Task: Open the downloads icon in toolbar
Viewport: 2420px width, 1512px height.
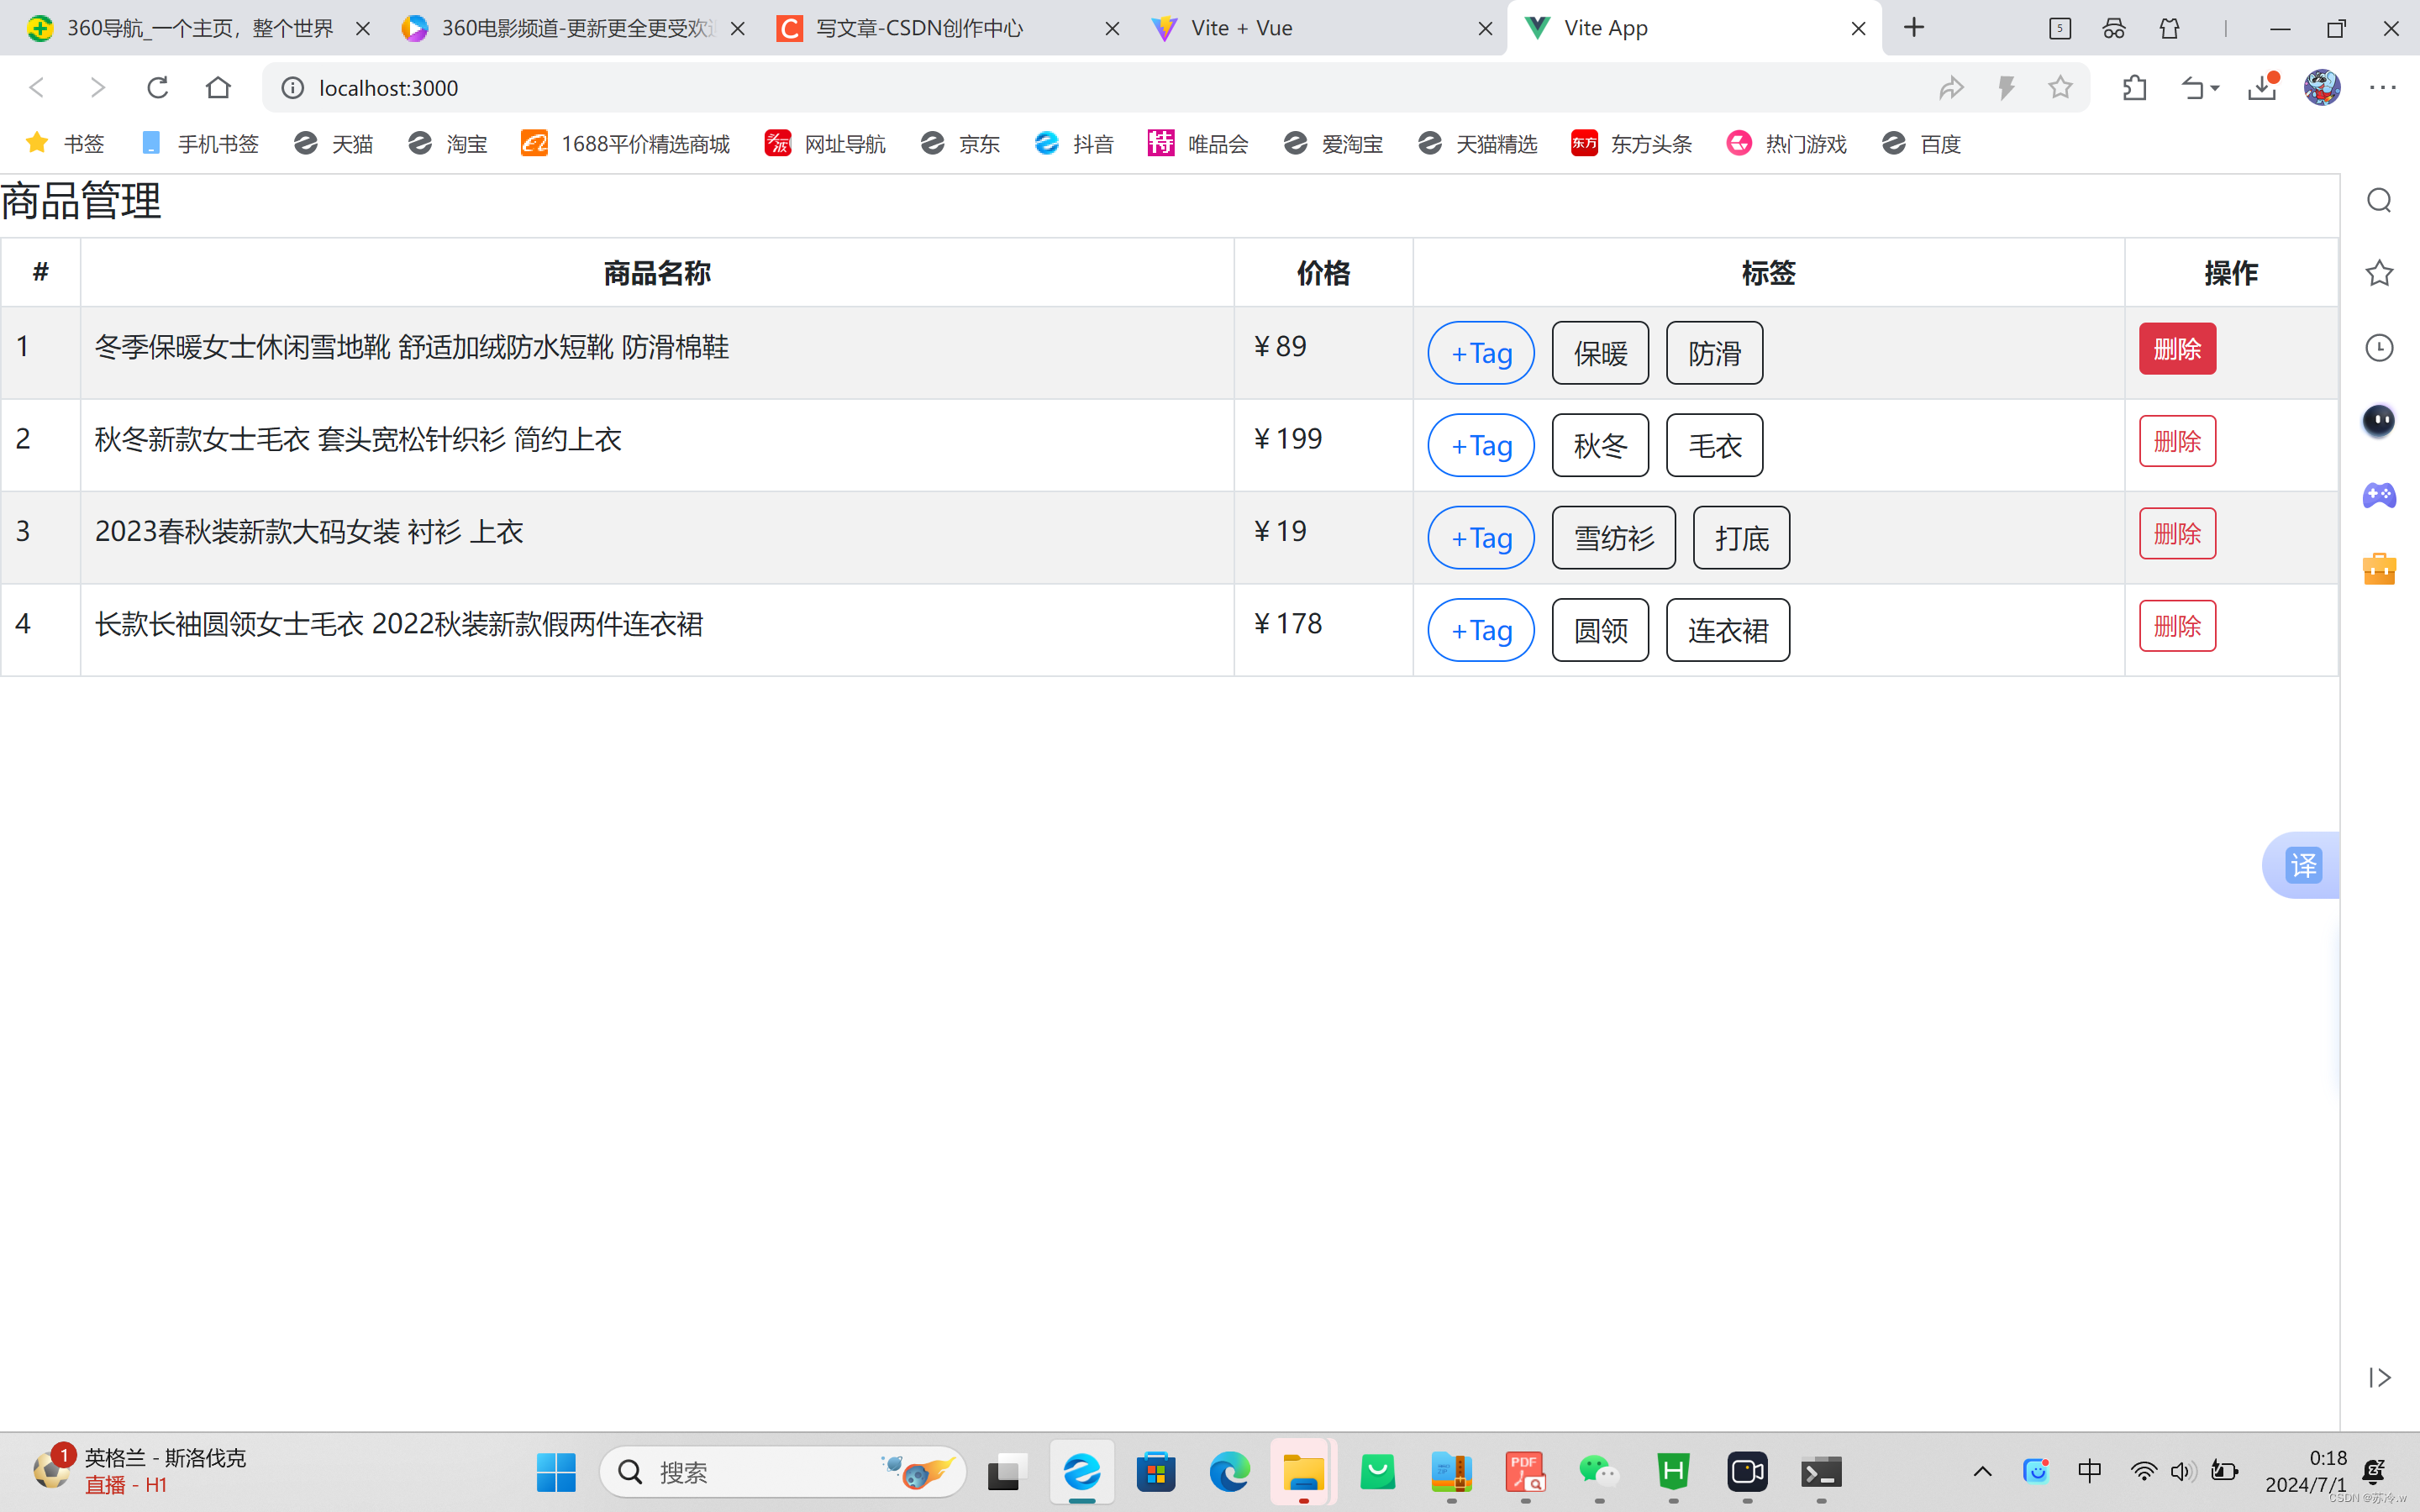Action: click(2262, 88)
